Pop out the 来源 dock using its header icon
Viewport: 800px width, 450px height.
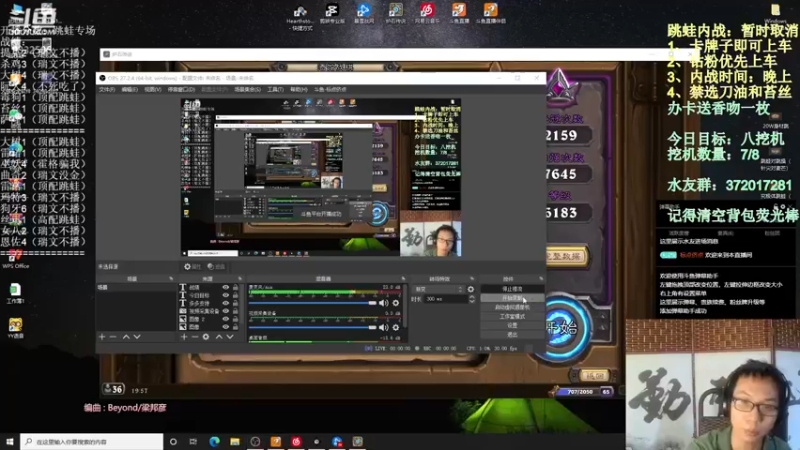click(240, 279)
